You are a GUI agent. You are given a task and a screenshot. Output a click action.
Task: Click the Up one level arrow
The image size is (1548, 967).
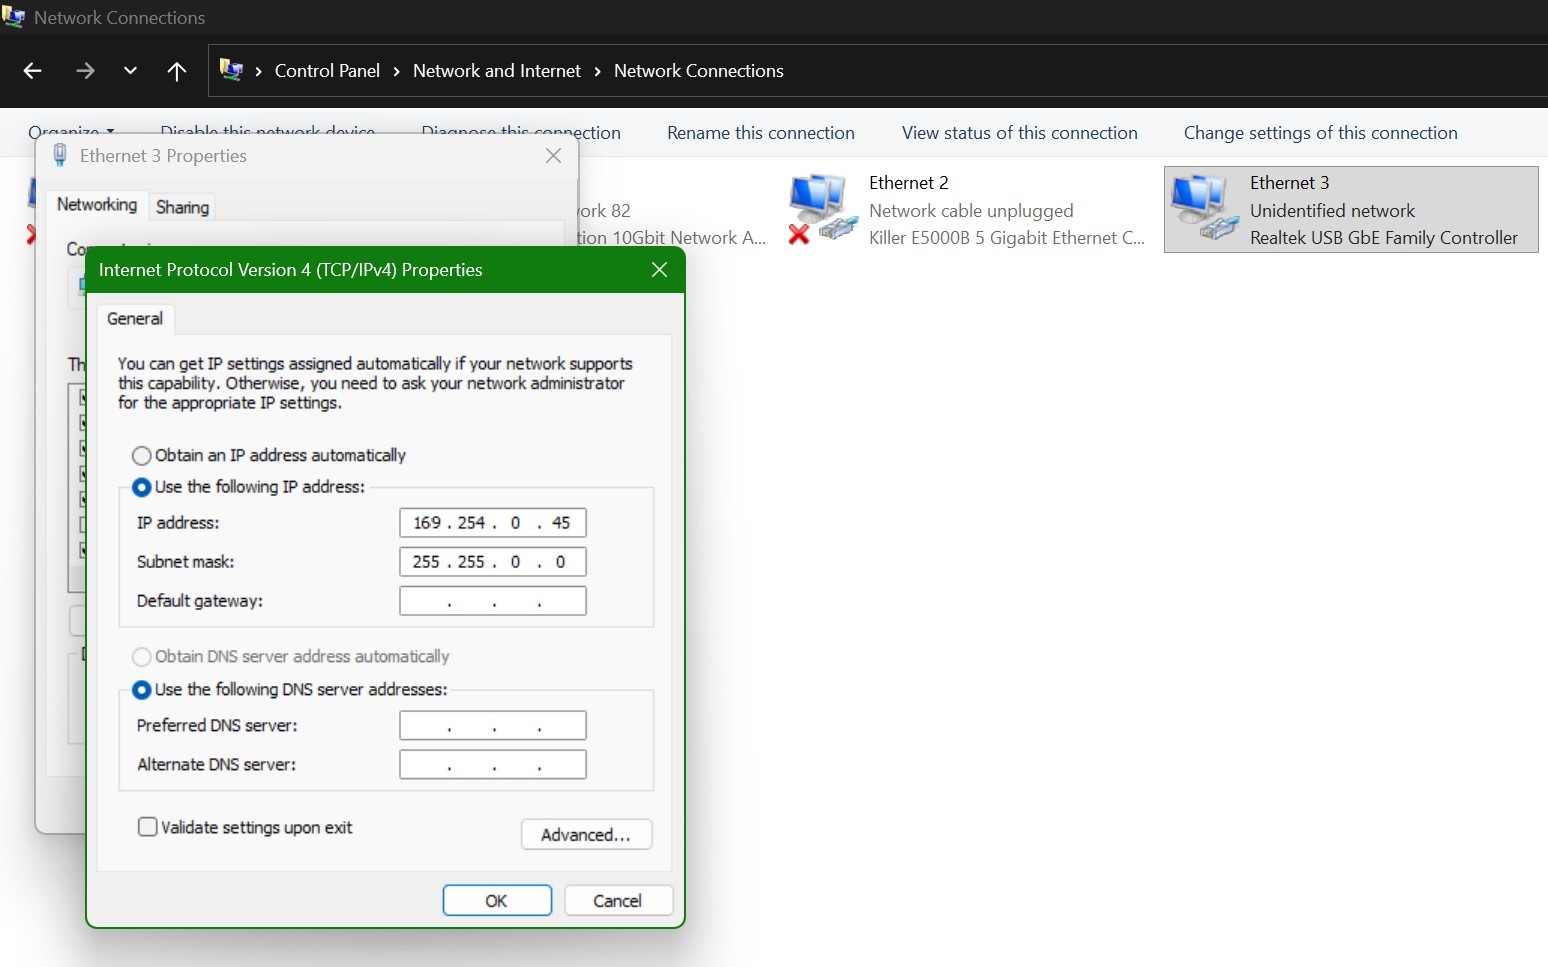coord(177,71)
